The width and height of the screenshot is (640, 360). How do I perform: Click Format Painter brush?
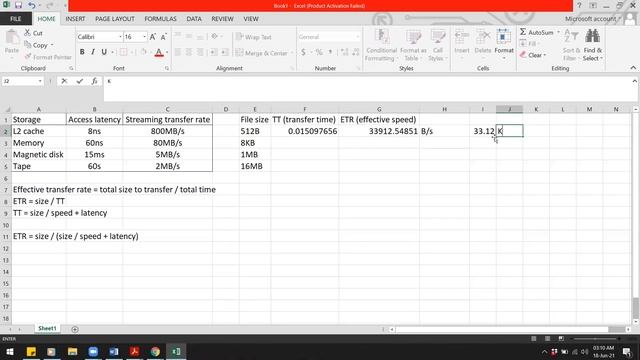48,57
